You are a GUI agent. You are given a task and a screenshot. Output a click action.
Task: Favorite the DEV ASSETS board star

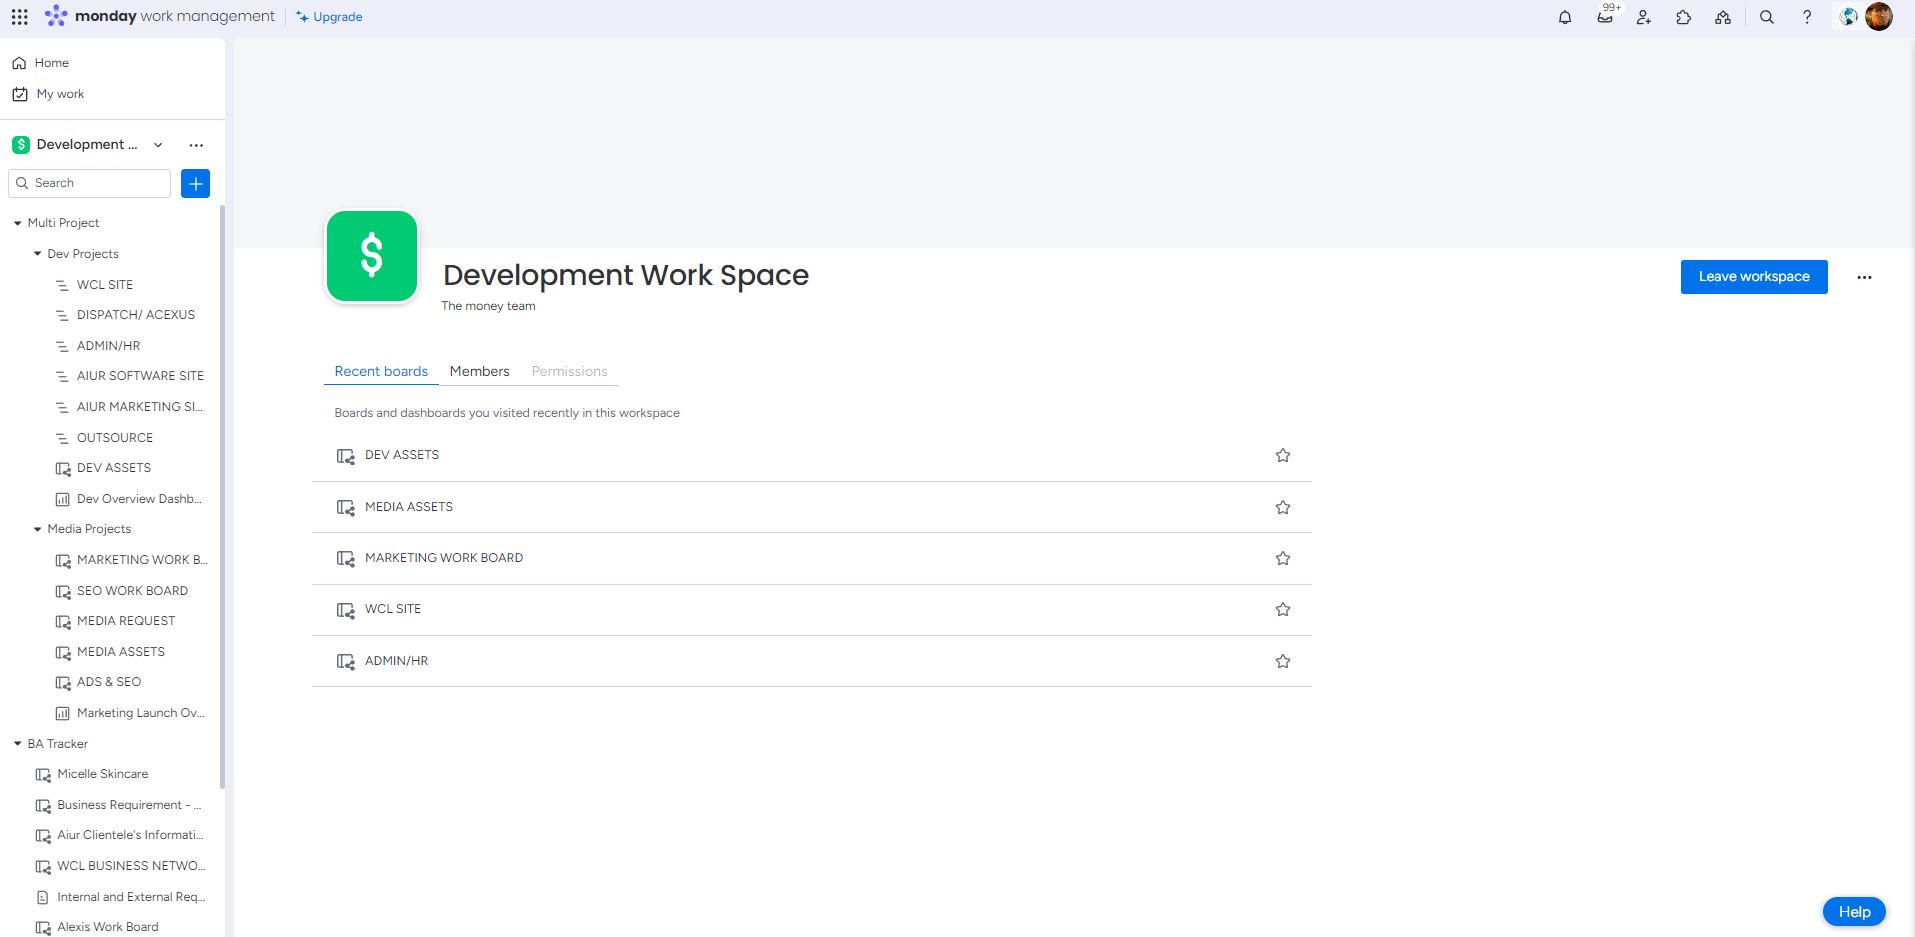[x=1283, y=455]
